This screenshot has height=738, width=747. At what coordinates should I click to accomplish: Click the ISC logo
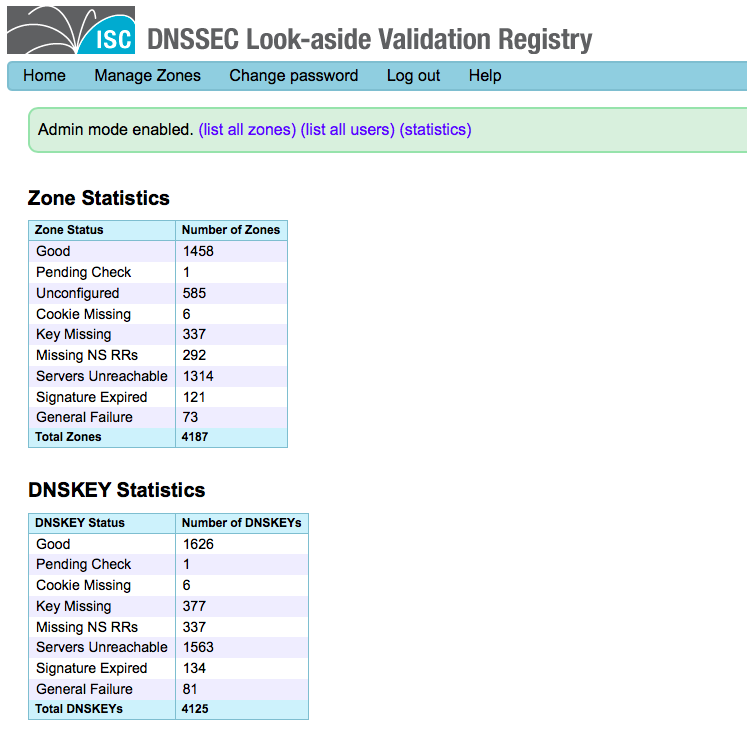(x=71, y=30)
